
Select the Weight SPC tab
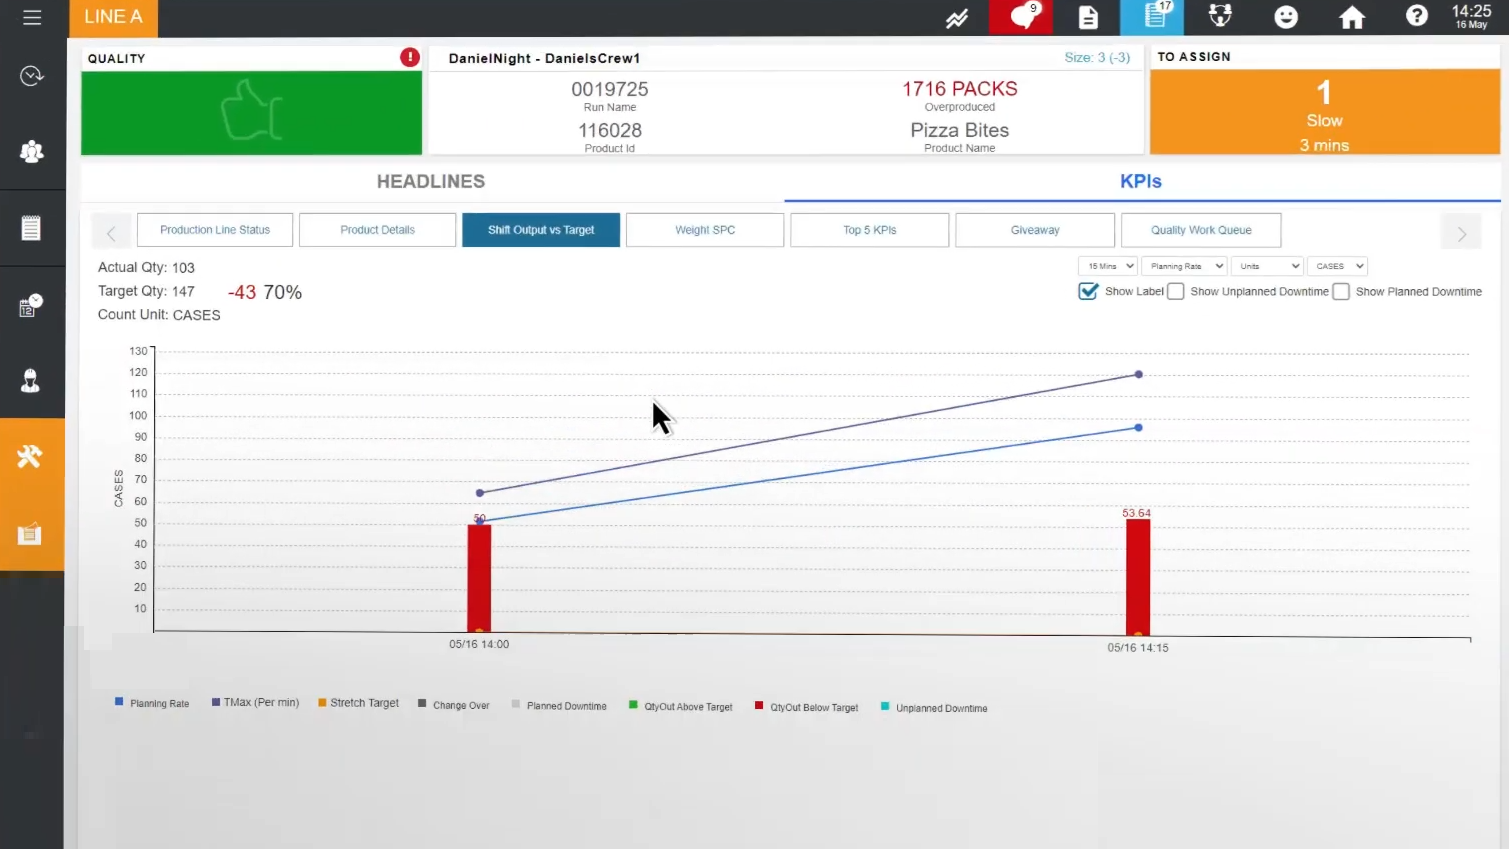pos(705,229)
